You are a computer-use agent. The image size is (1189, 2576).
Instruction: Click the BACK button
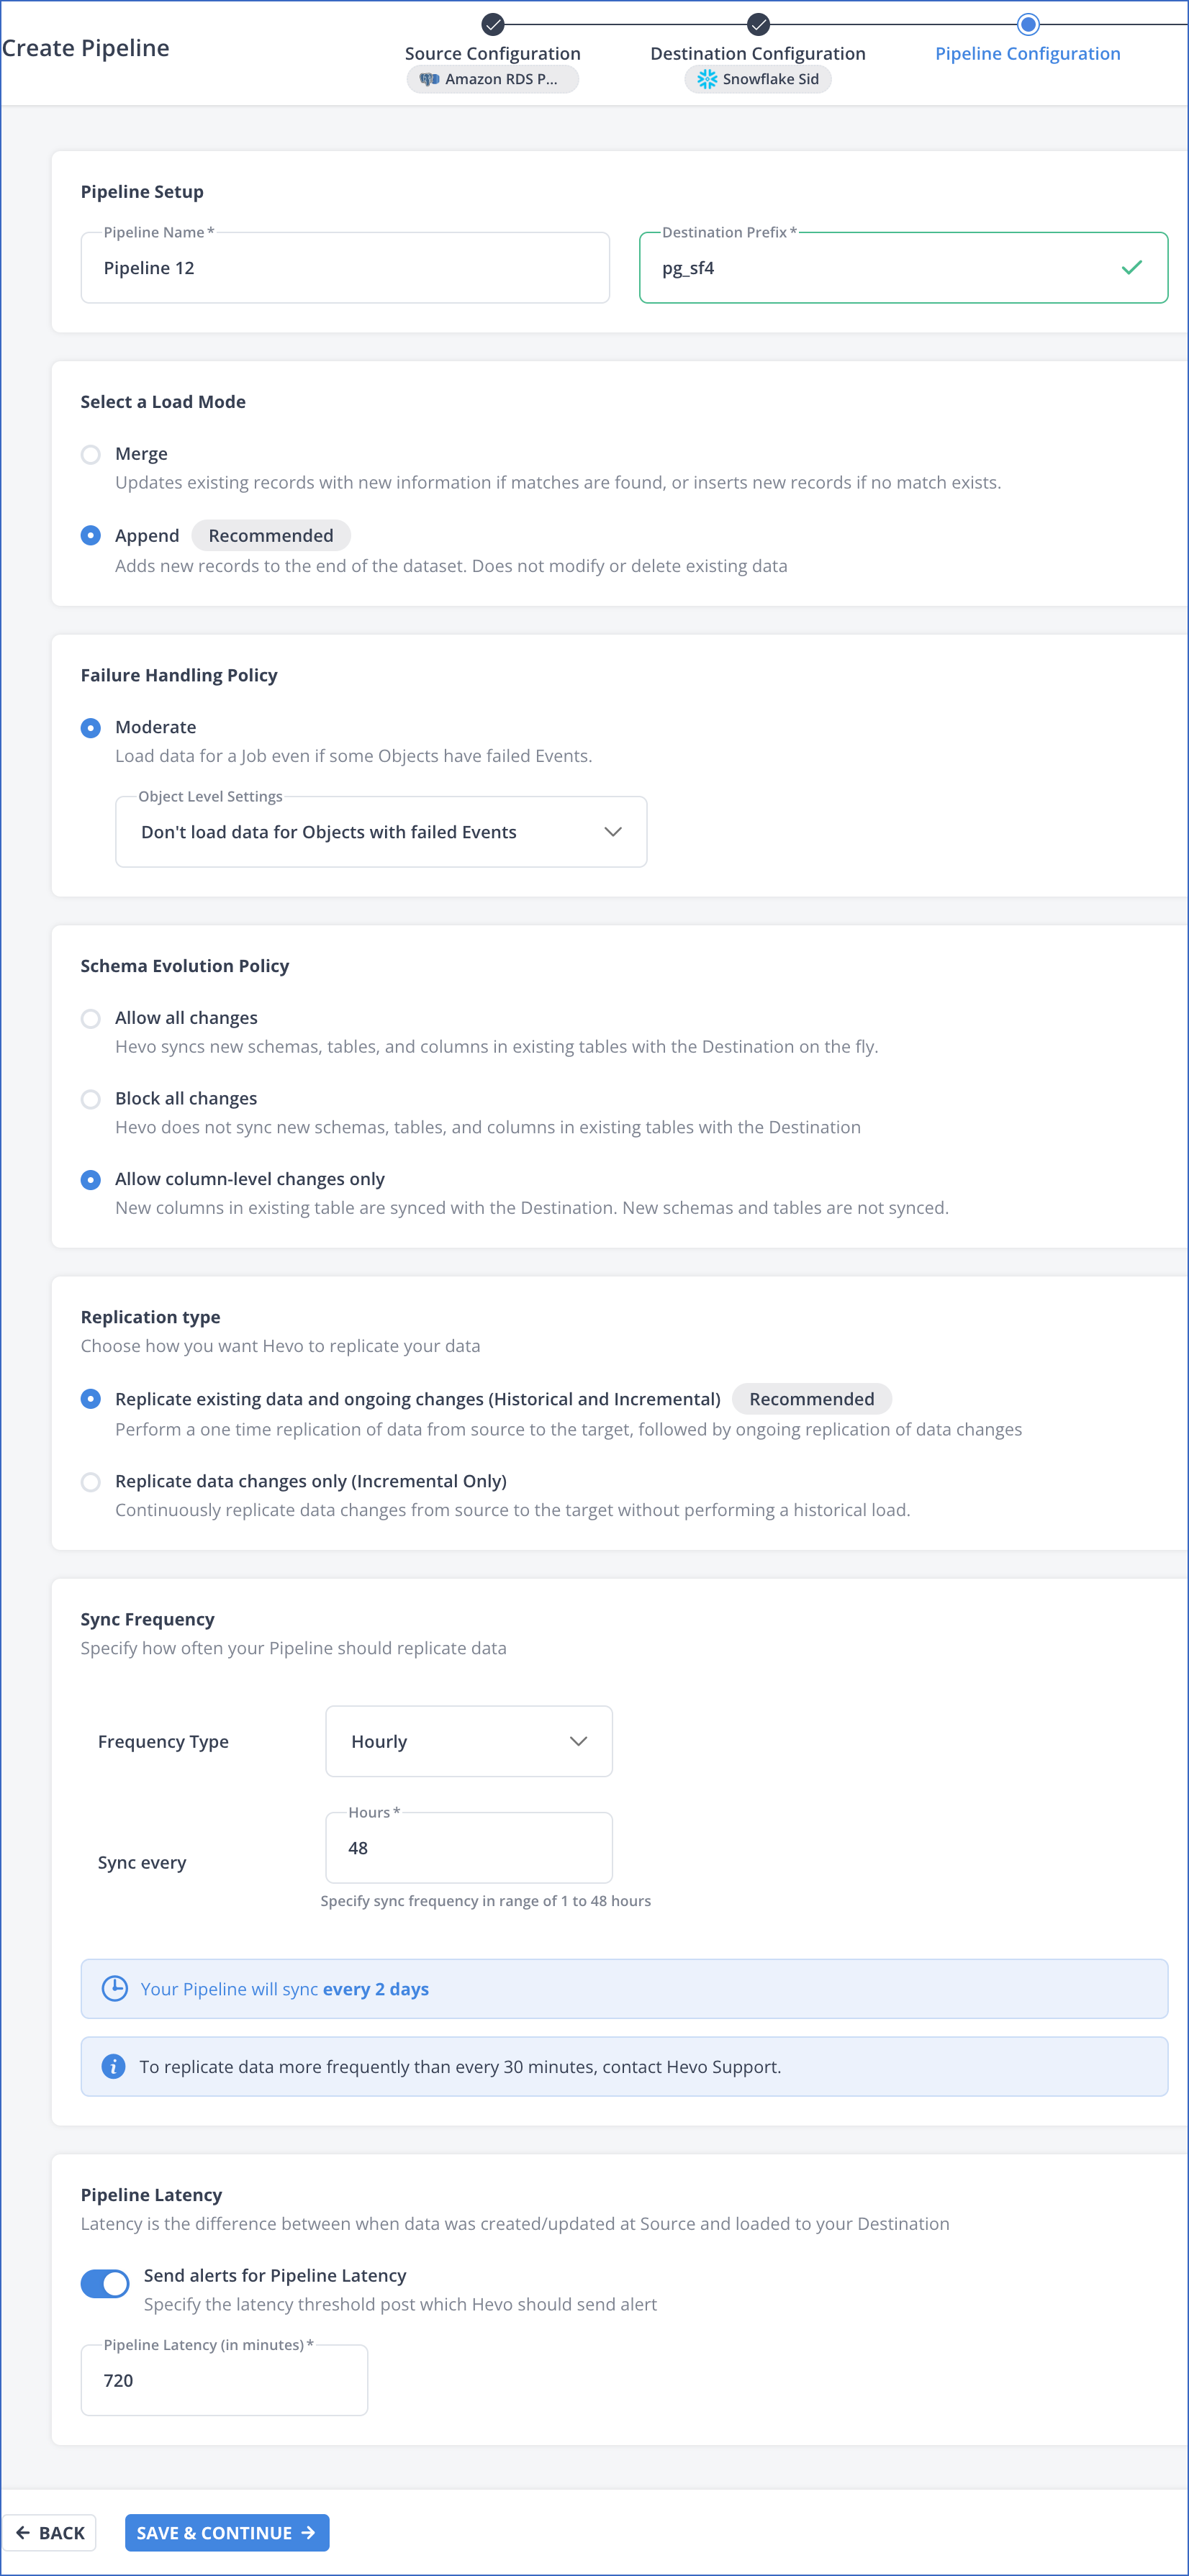pyautogui.click(x=49, y=2532)
